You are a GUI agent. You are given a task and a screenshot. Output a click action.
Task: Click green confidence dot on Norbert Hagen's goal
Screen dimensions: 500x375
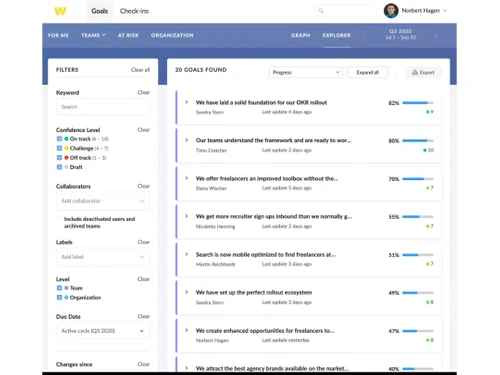pos(427,340)
